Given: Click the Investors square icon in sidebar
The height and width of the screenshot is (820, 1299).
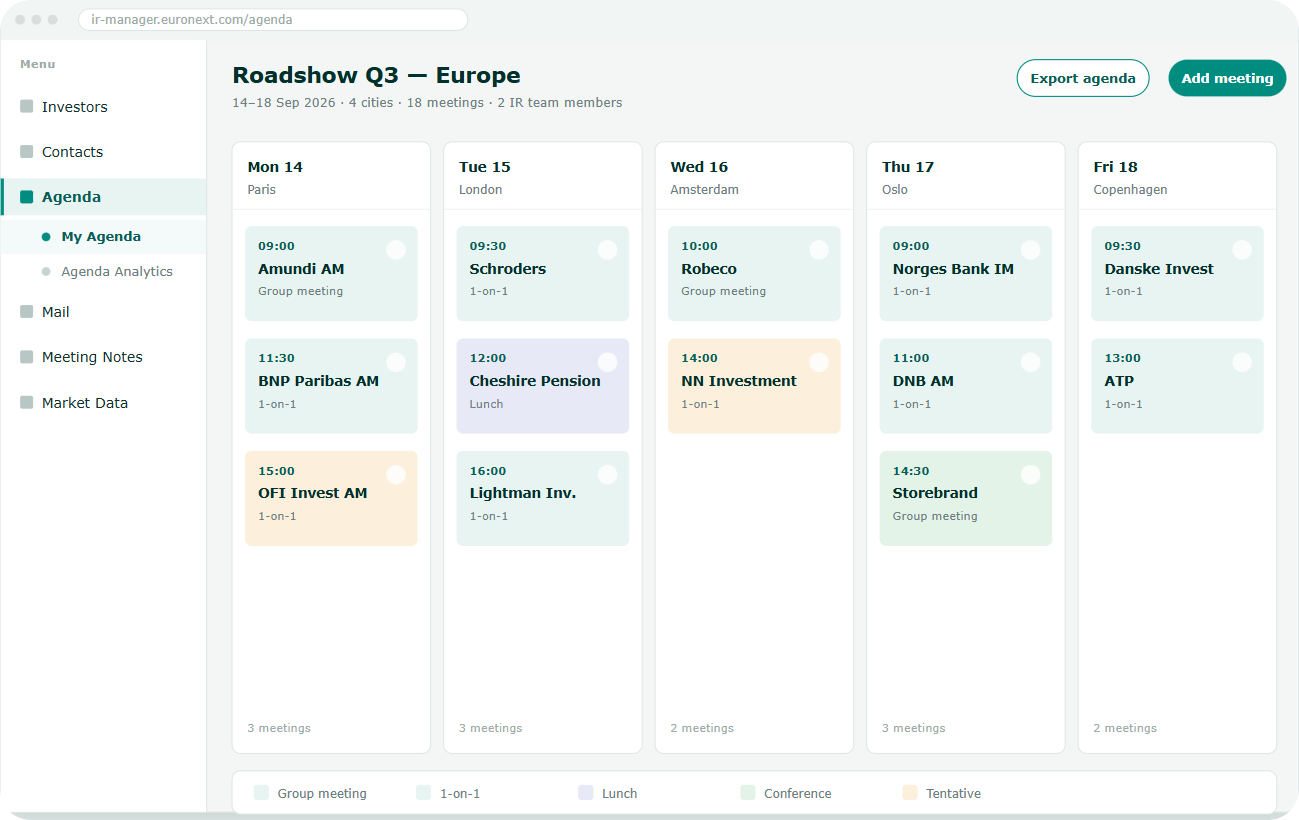Looking at the screenshot, I should pos(27,107).
